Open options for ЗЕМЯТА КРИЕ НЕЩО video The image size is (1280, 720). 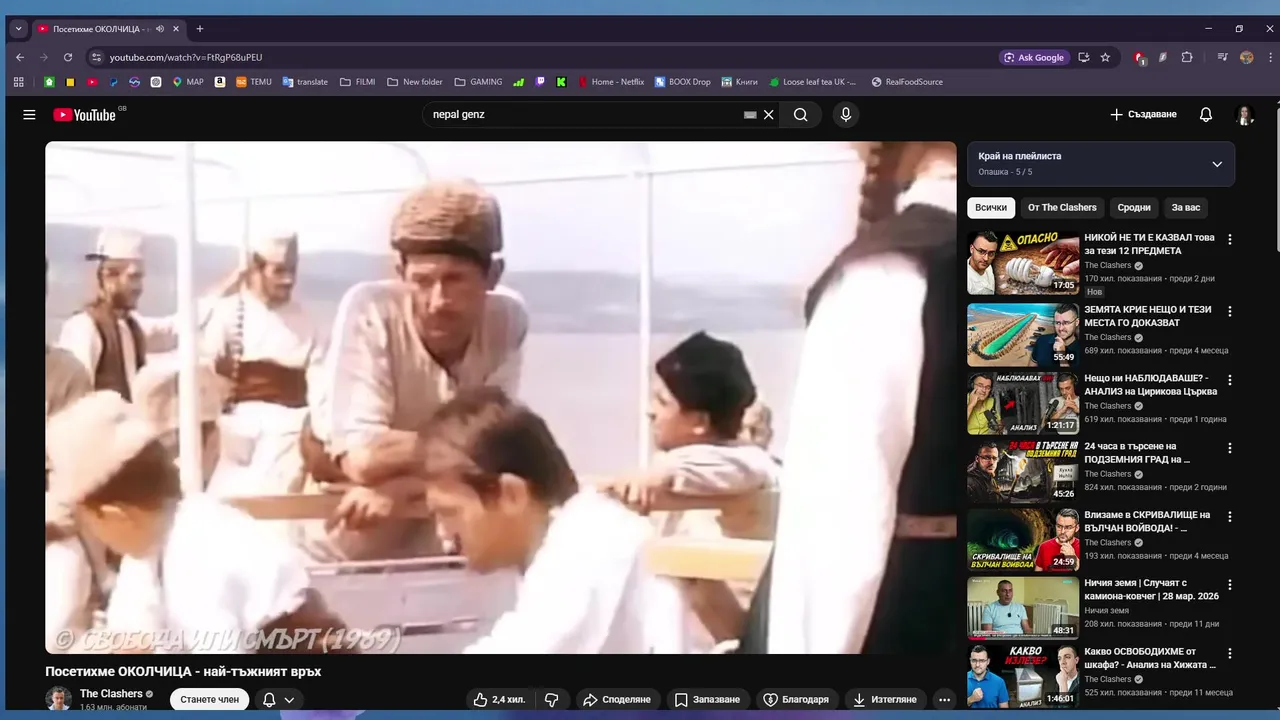point(1230,312)
